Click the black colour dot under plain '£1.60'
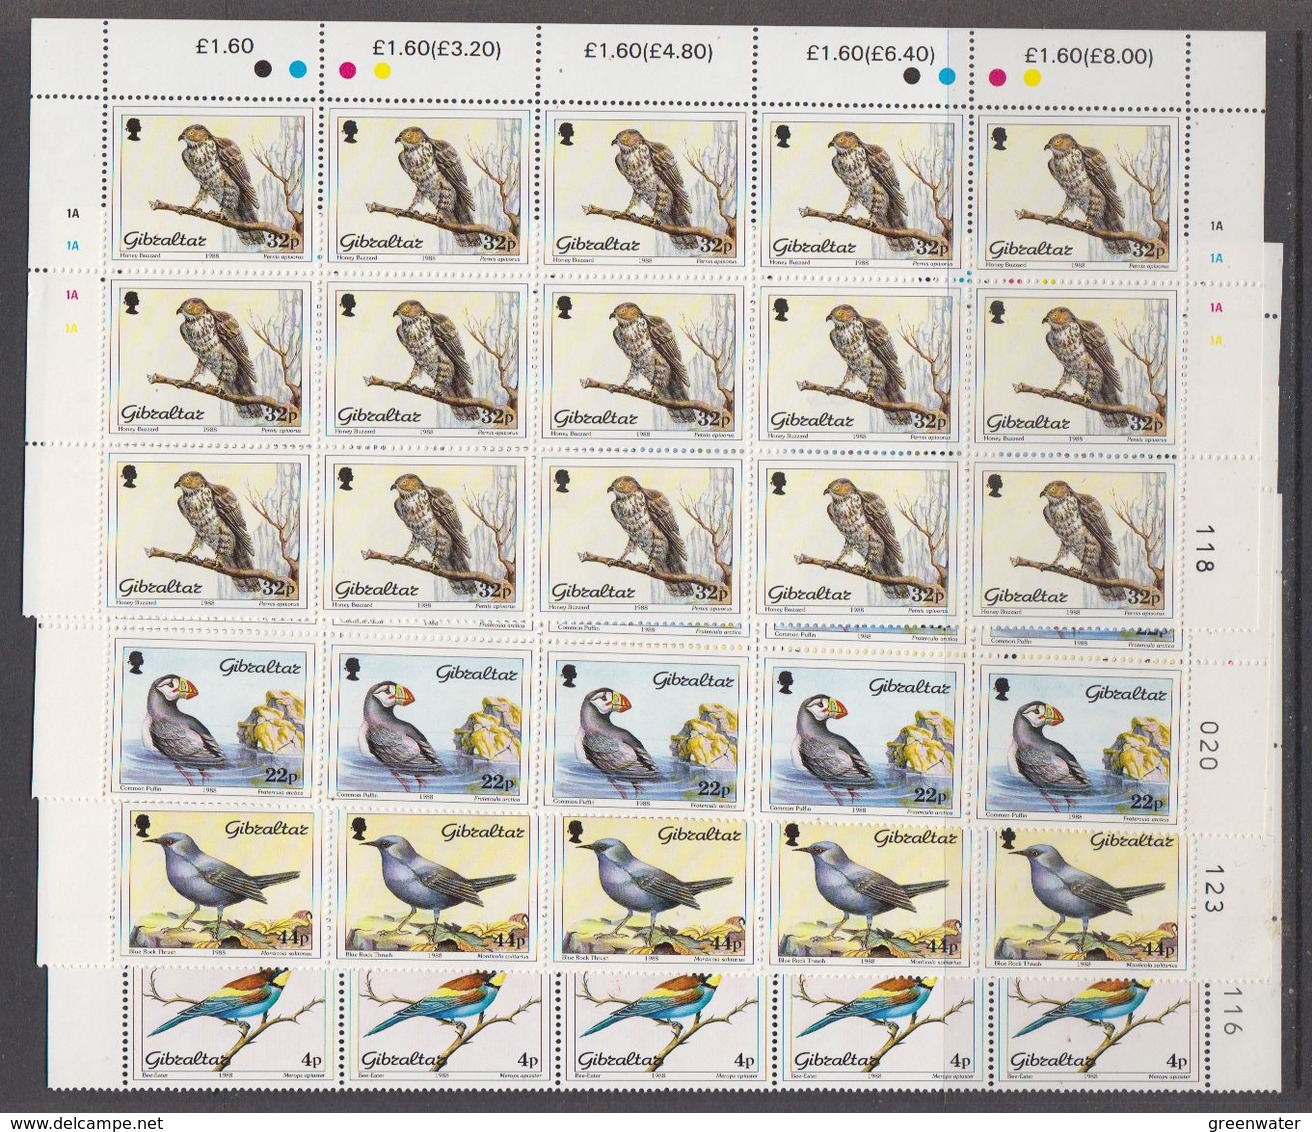1312x1132 pixels. (x=263, y=69)
